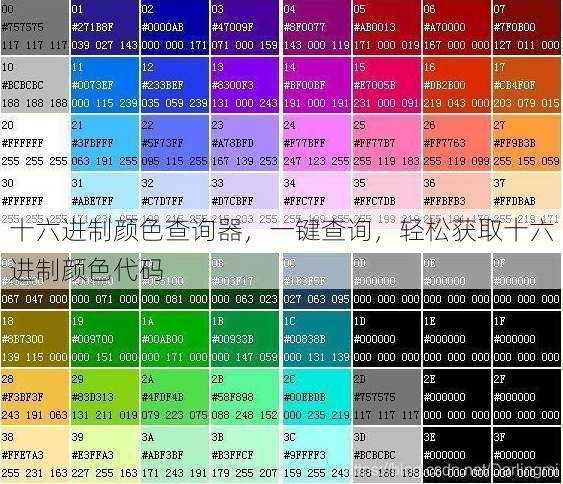The width and height of the screenshot is (563, 484).
Task: Select the red swatch #A70000
Action: [x=456, y=27]
